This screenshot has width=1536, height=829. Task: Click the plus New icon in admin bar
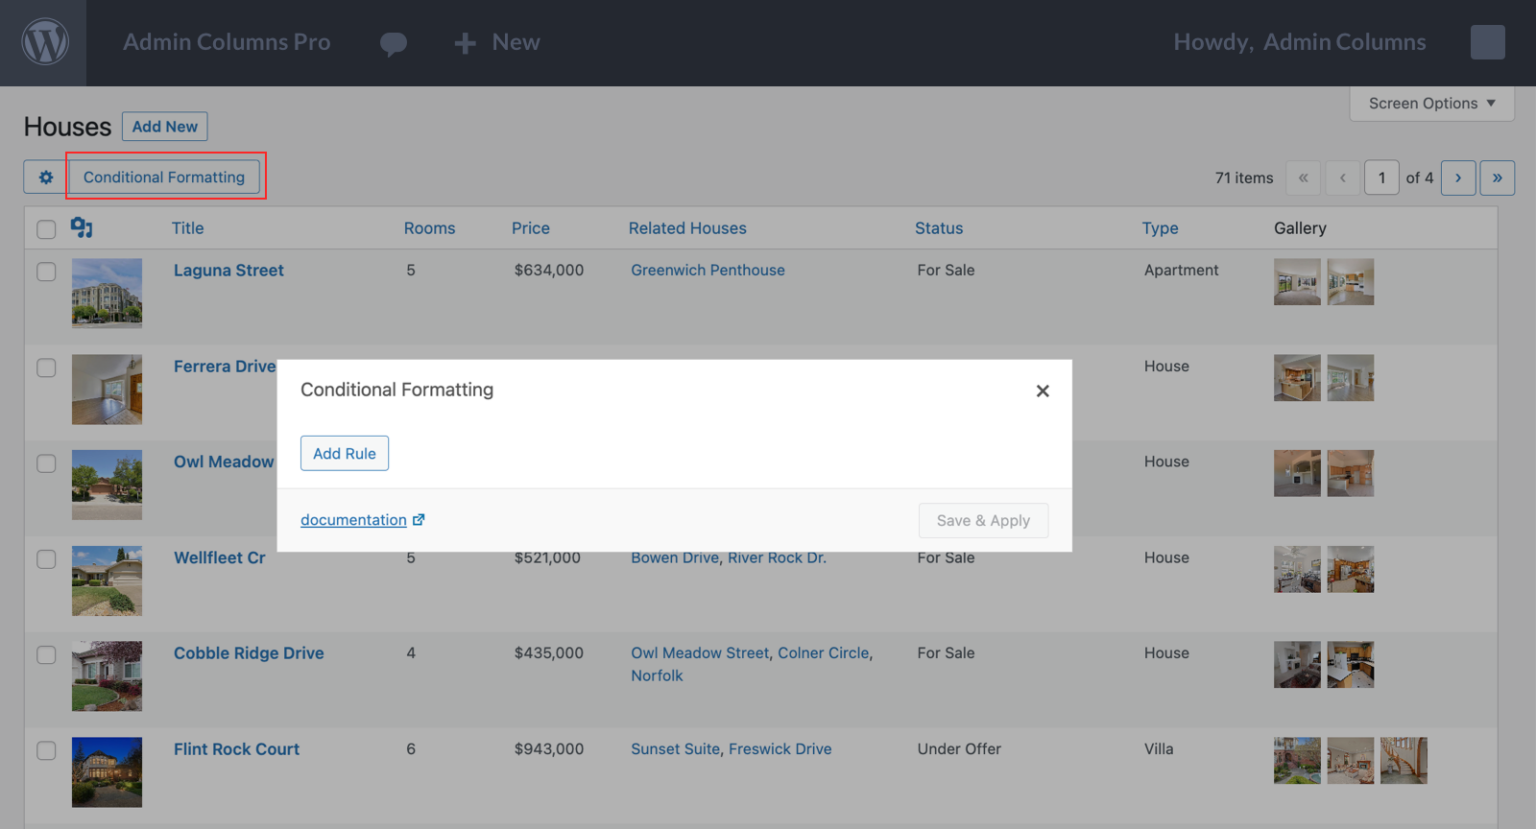465,43
